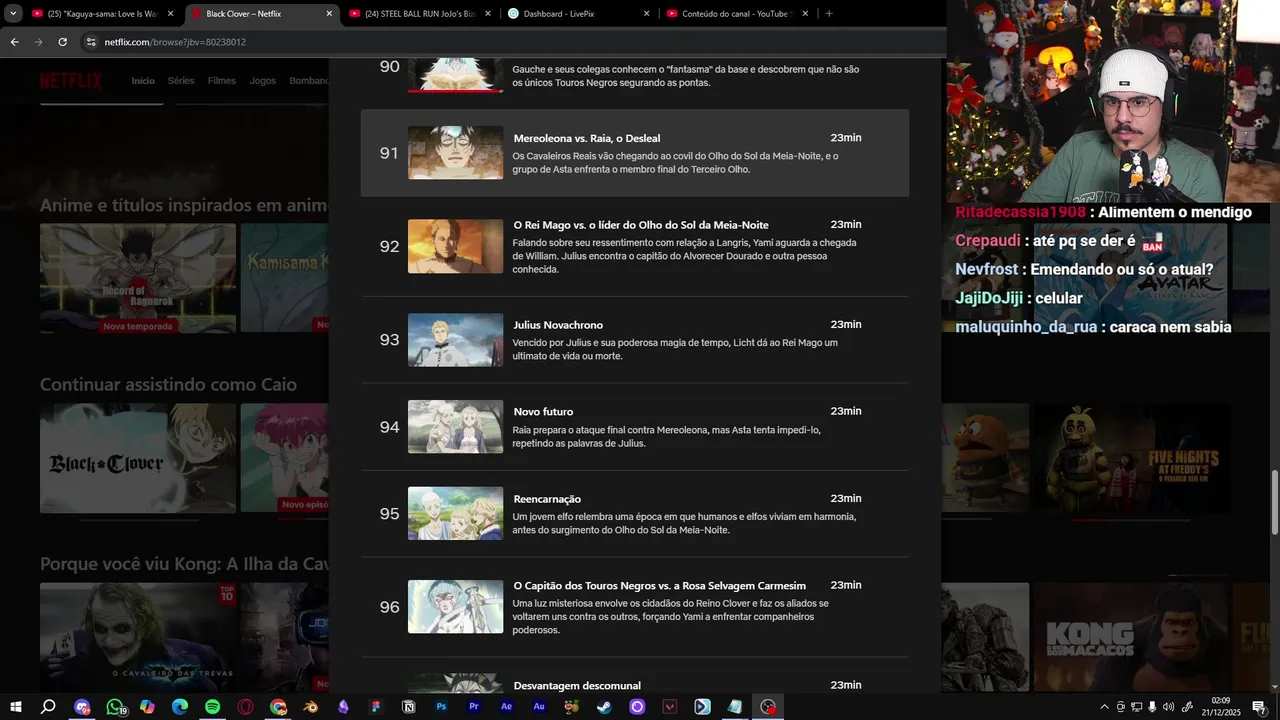Reload the Netflix page

point(62,42)
